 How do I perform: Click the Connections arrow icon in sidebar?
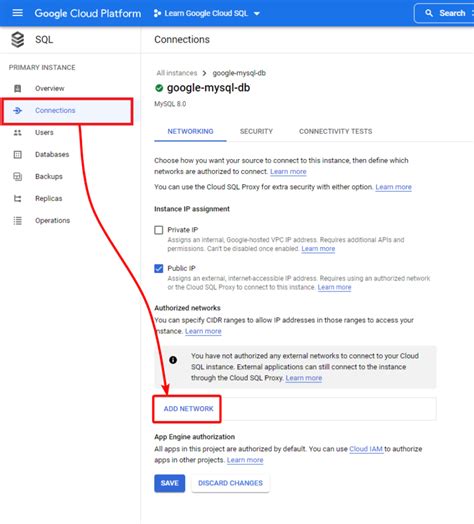point(18,110)
